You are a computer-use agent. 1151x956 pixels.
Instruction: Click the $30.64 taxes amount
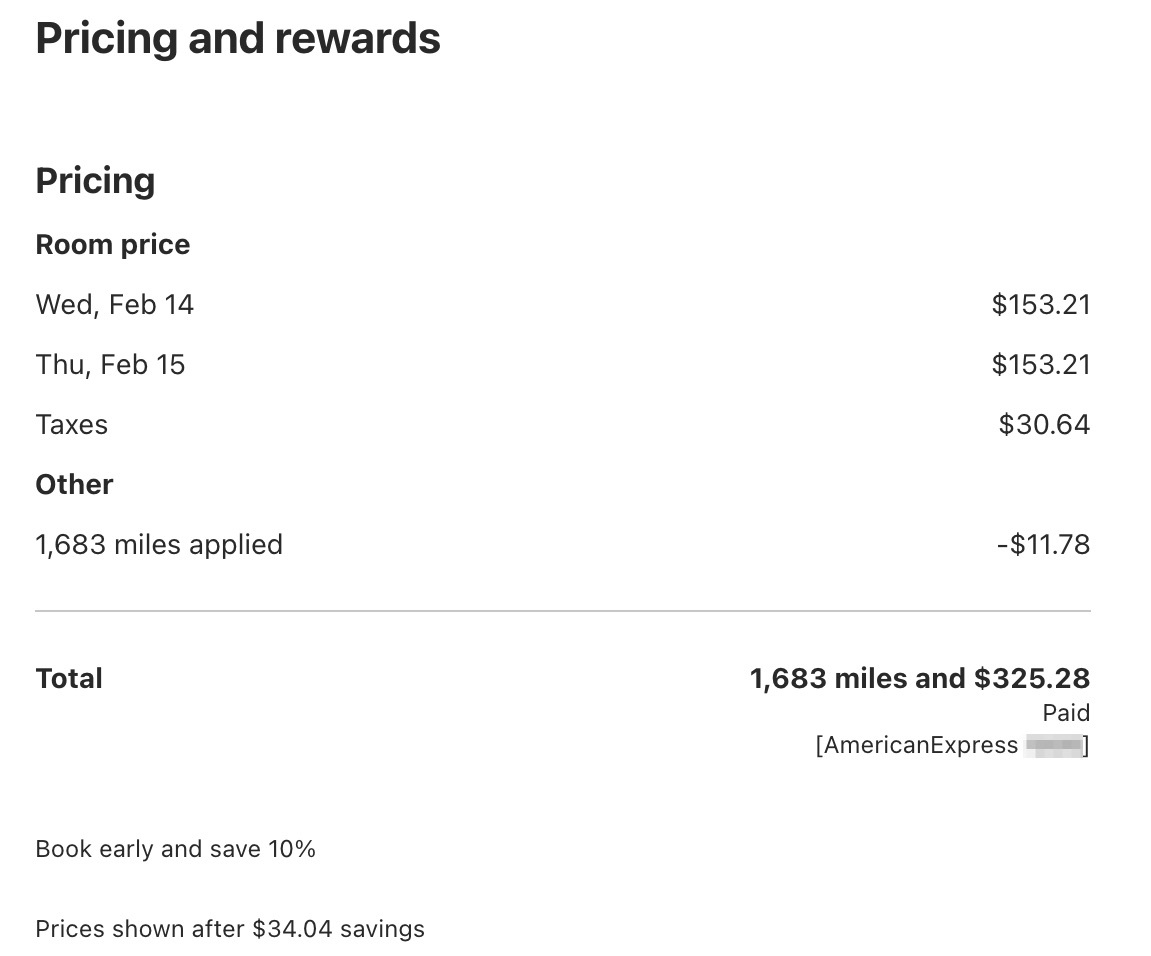point(1044,424)
